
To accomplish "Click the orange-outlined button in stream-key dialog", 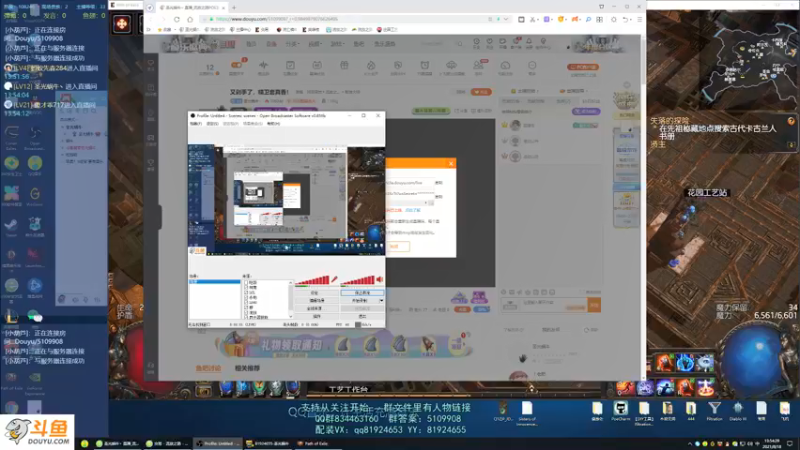I will 397,246.
